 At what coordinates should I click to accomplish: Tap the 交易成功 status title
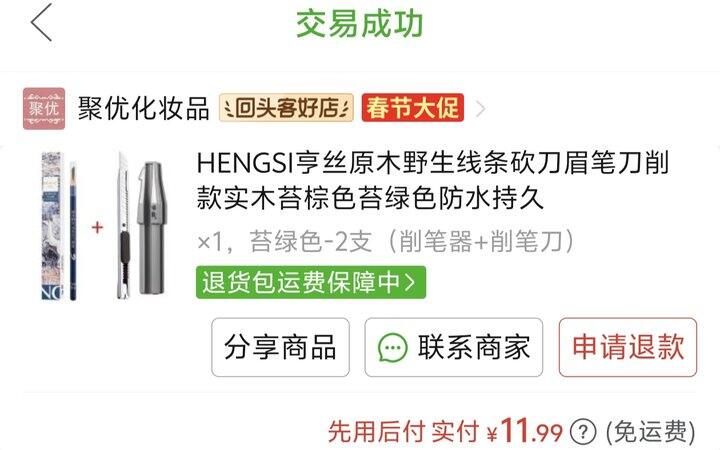pyautogui.click(x=360, y=23)
